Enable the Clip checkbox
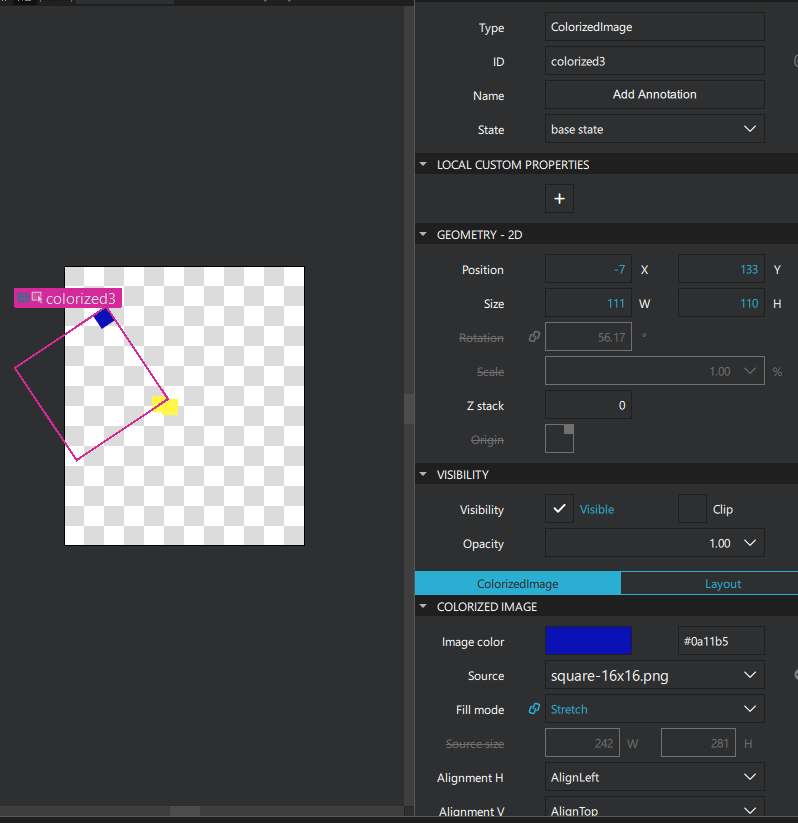The image size is (798, 823). (692, 509)
